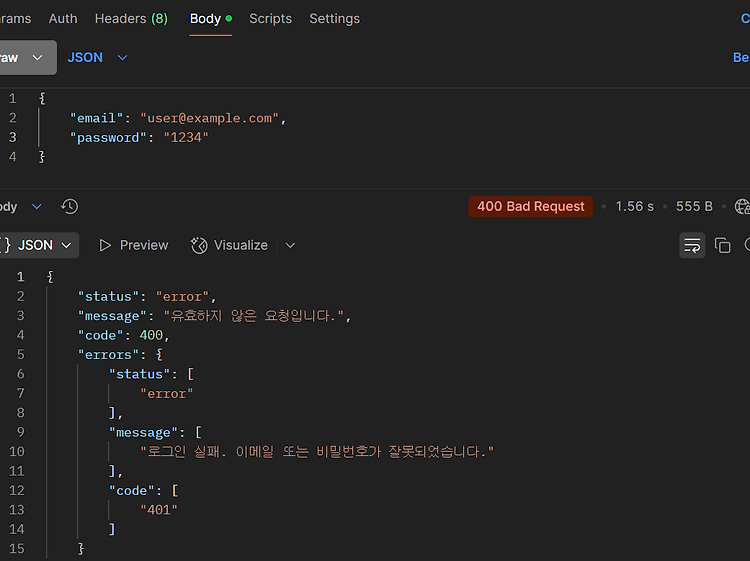Open the response history icon
Image resolution: width=750 pixels, height=561 pixels.
click(x=69, y=207)
